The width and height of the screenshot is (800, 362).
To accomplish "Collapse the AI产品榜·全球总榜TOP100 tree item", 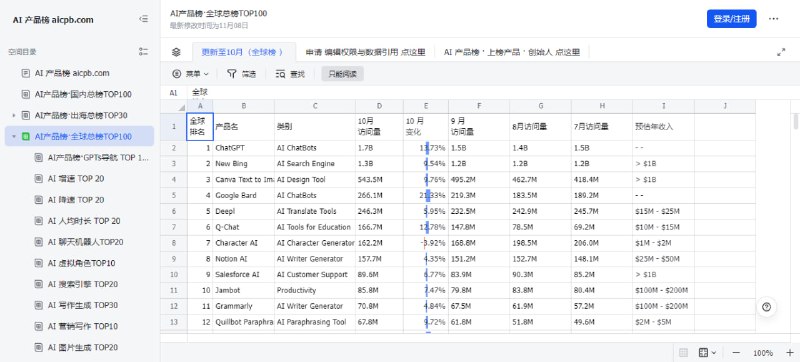I will 14,137.
